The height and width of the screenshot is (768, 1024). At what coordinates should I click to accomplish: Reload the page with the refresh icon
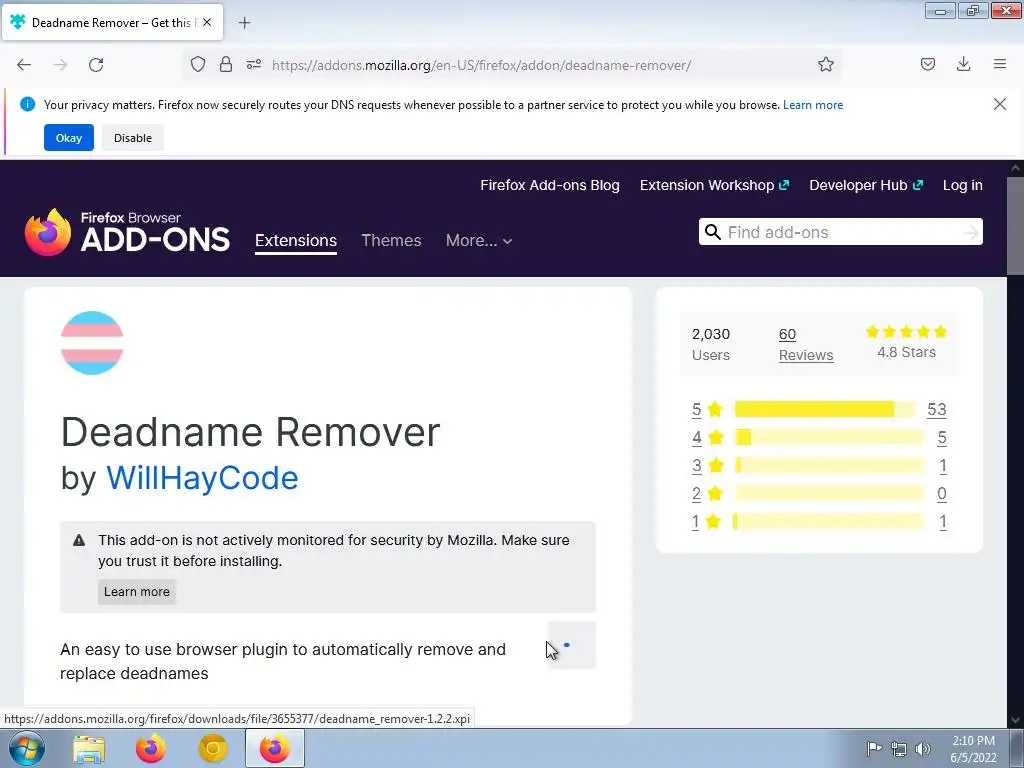pos(96,65)
